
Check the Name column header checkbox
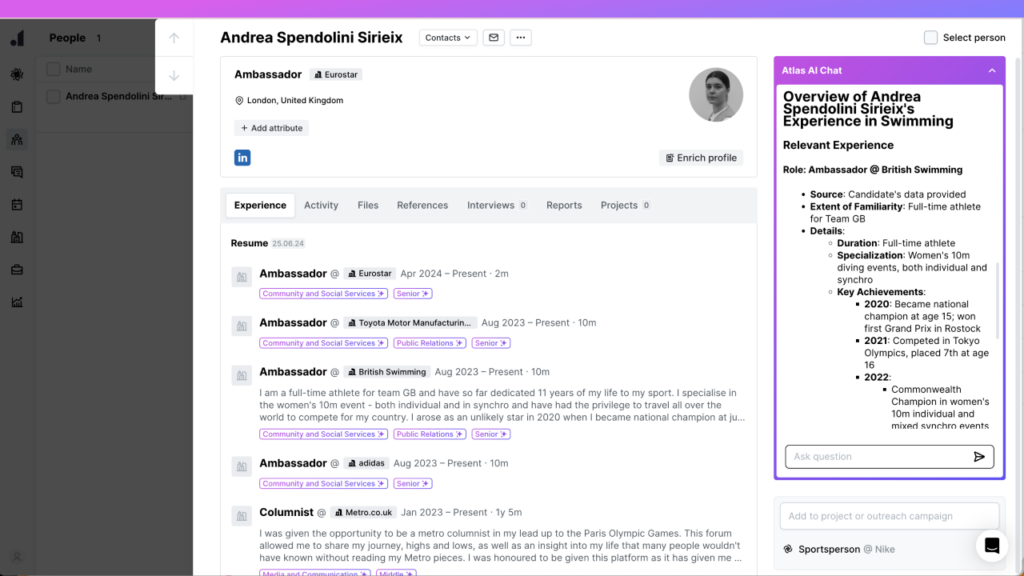click(53, 69)
